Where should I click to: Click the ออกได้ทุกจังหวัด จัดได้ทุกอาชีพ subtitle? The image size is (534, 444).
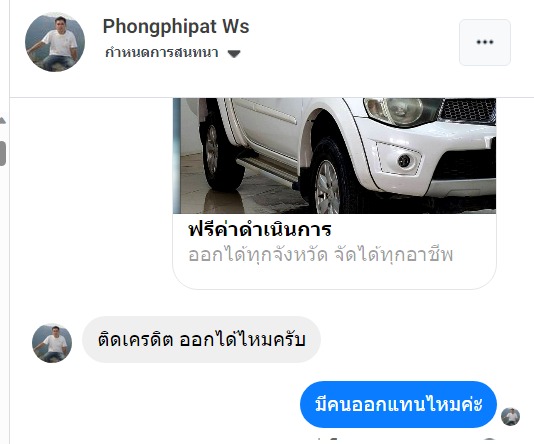[x=320, y=255]
